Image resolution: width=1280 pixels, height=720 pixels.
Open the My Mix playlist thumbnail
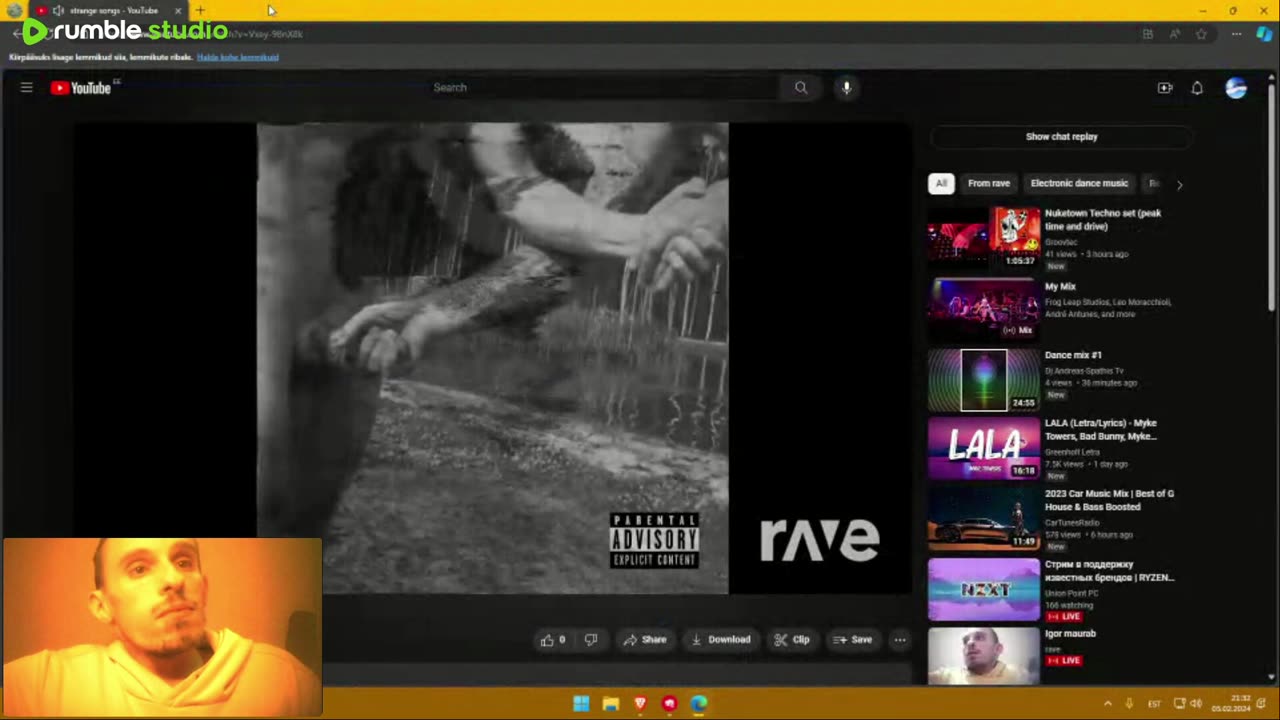coord(984,309)
